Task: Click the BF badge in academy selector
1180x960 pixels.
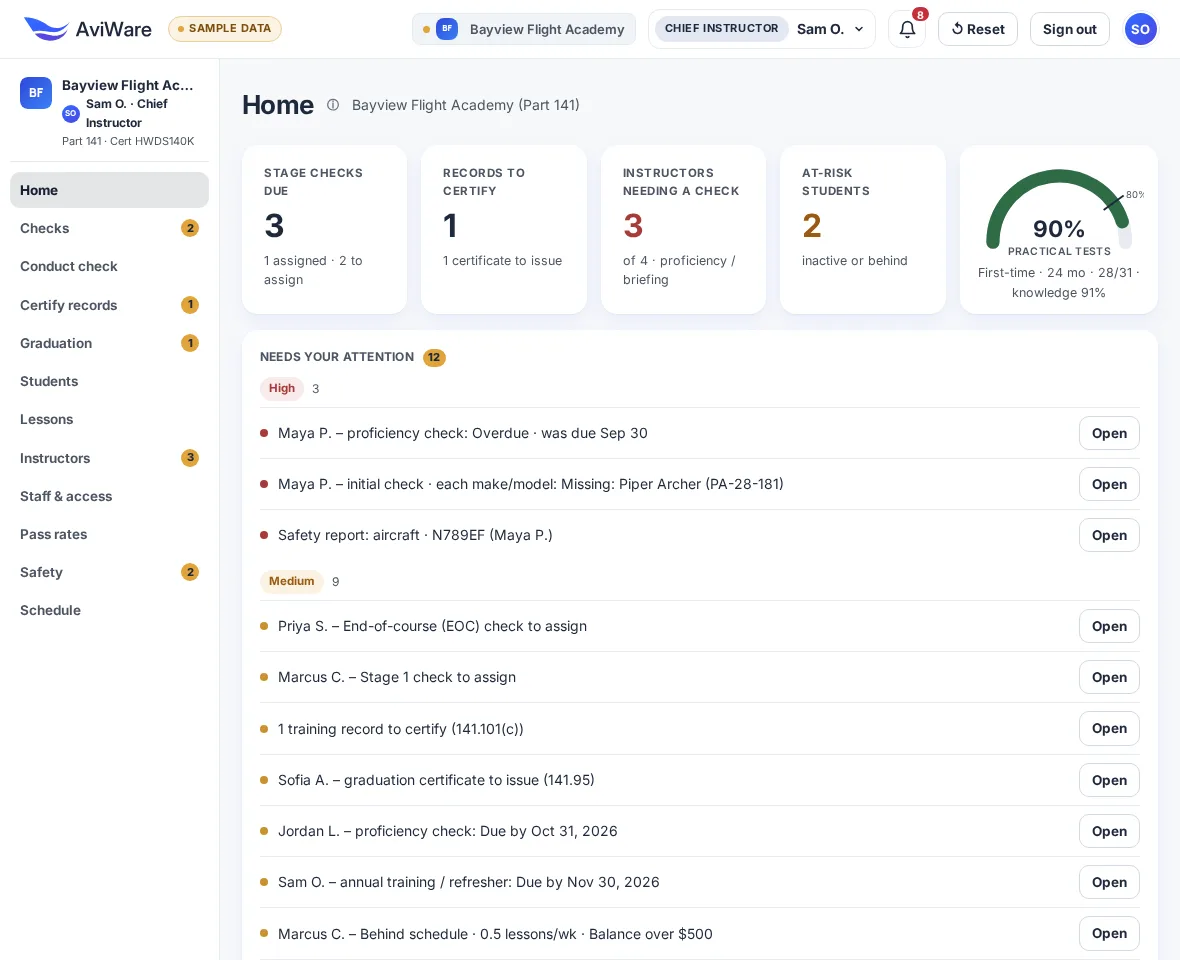Action: pos(447,29)
